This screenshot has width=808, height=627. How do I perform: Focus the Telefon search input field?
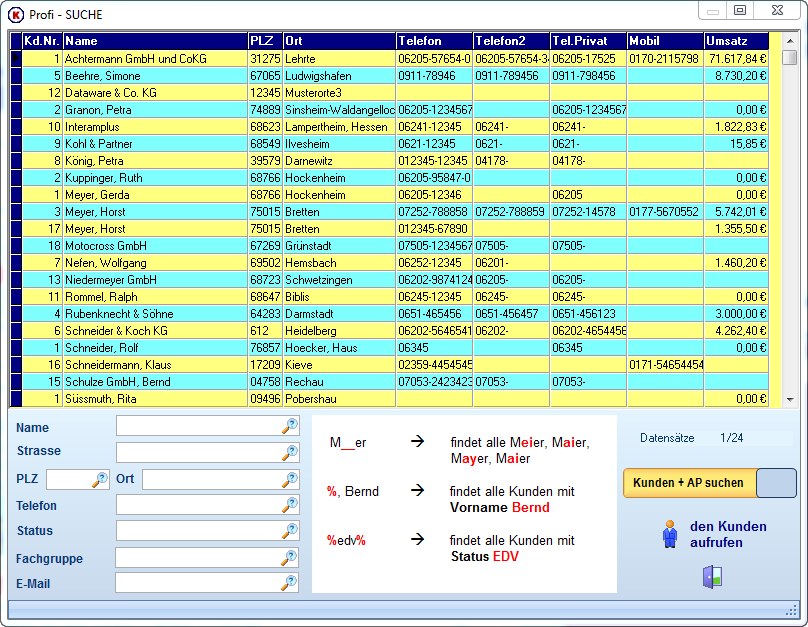[x=207, y=504]
